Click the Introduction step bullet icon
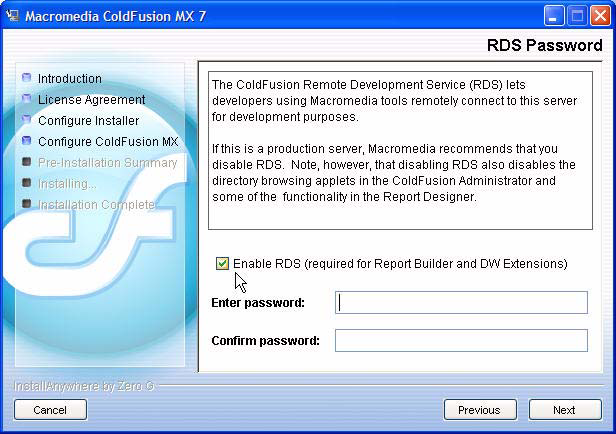 tap(27, 77)
